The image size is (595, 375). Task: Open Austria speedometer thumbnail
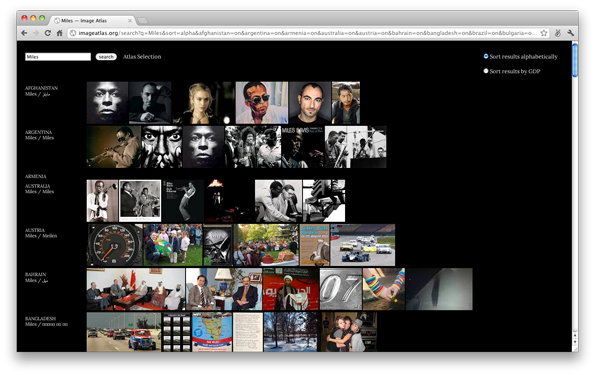coord(115,245)
